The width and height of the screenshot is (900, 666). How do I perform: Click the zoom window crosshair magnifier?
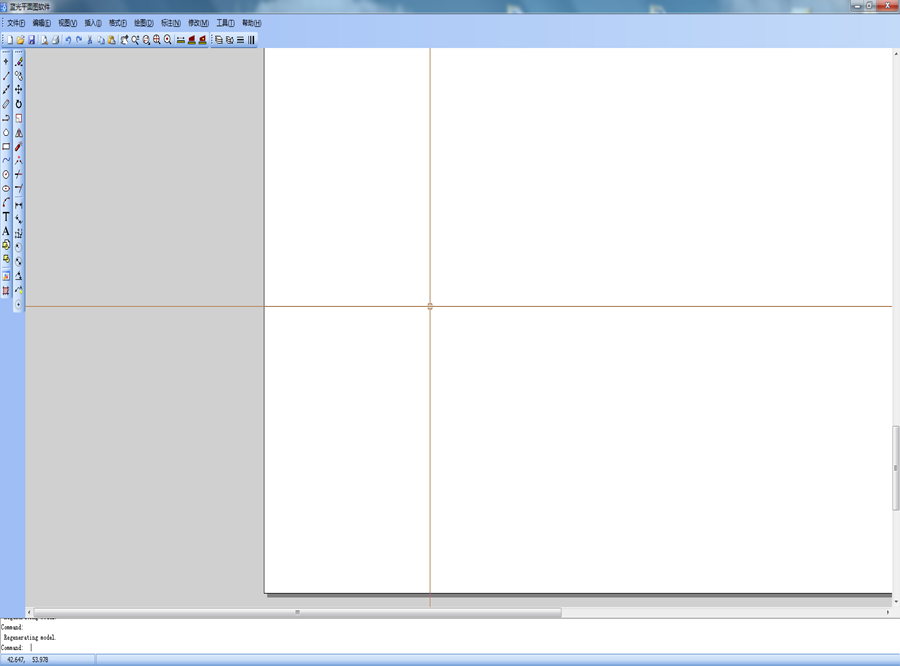coord(157,40)
